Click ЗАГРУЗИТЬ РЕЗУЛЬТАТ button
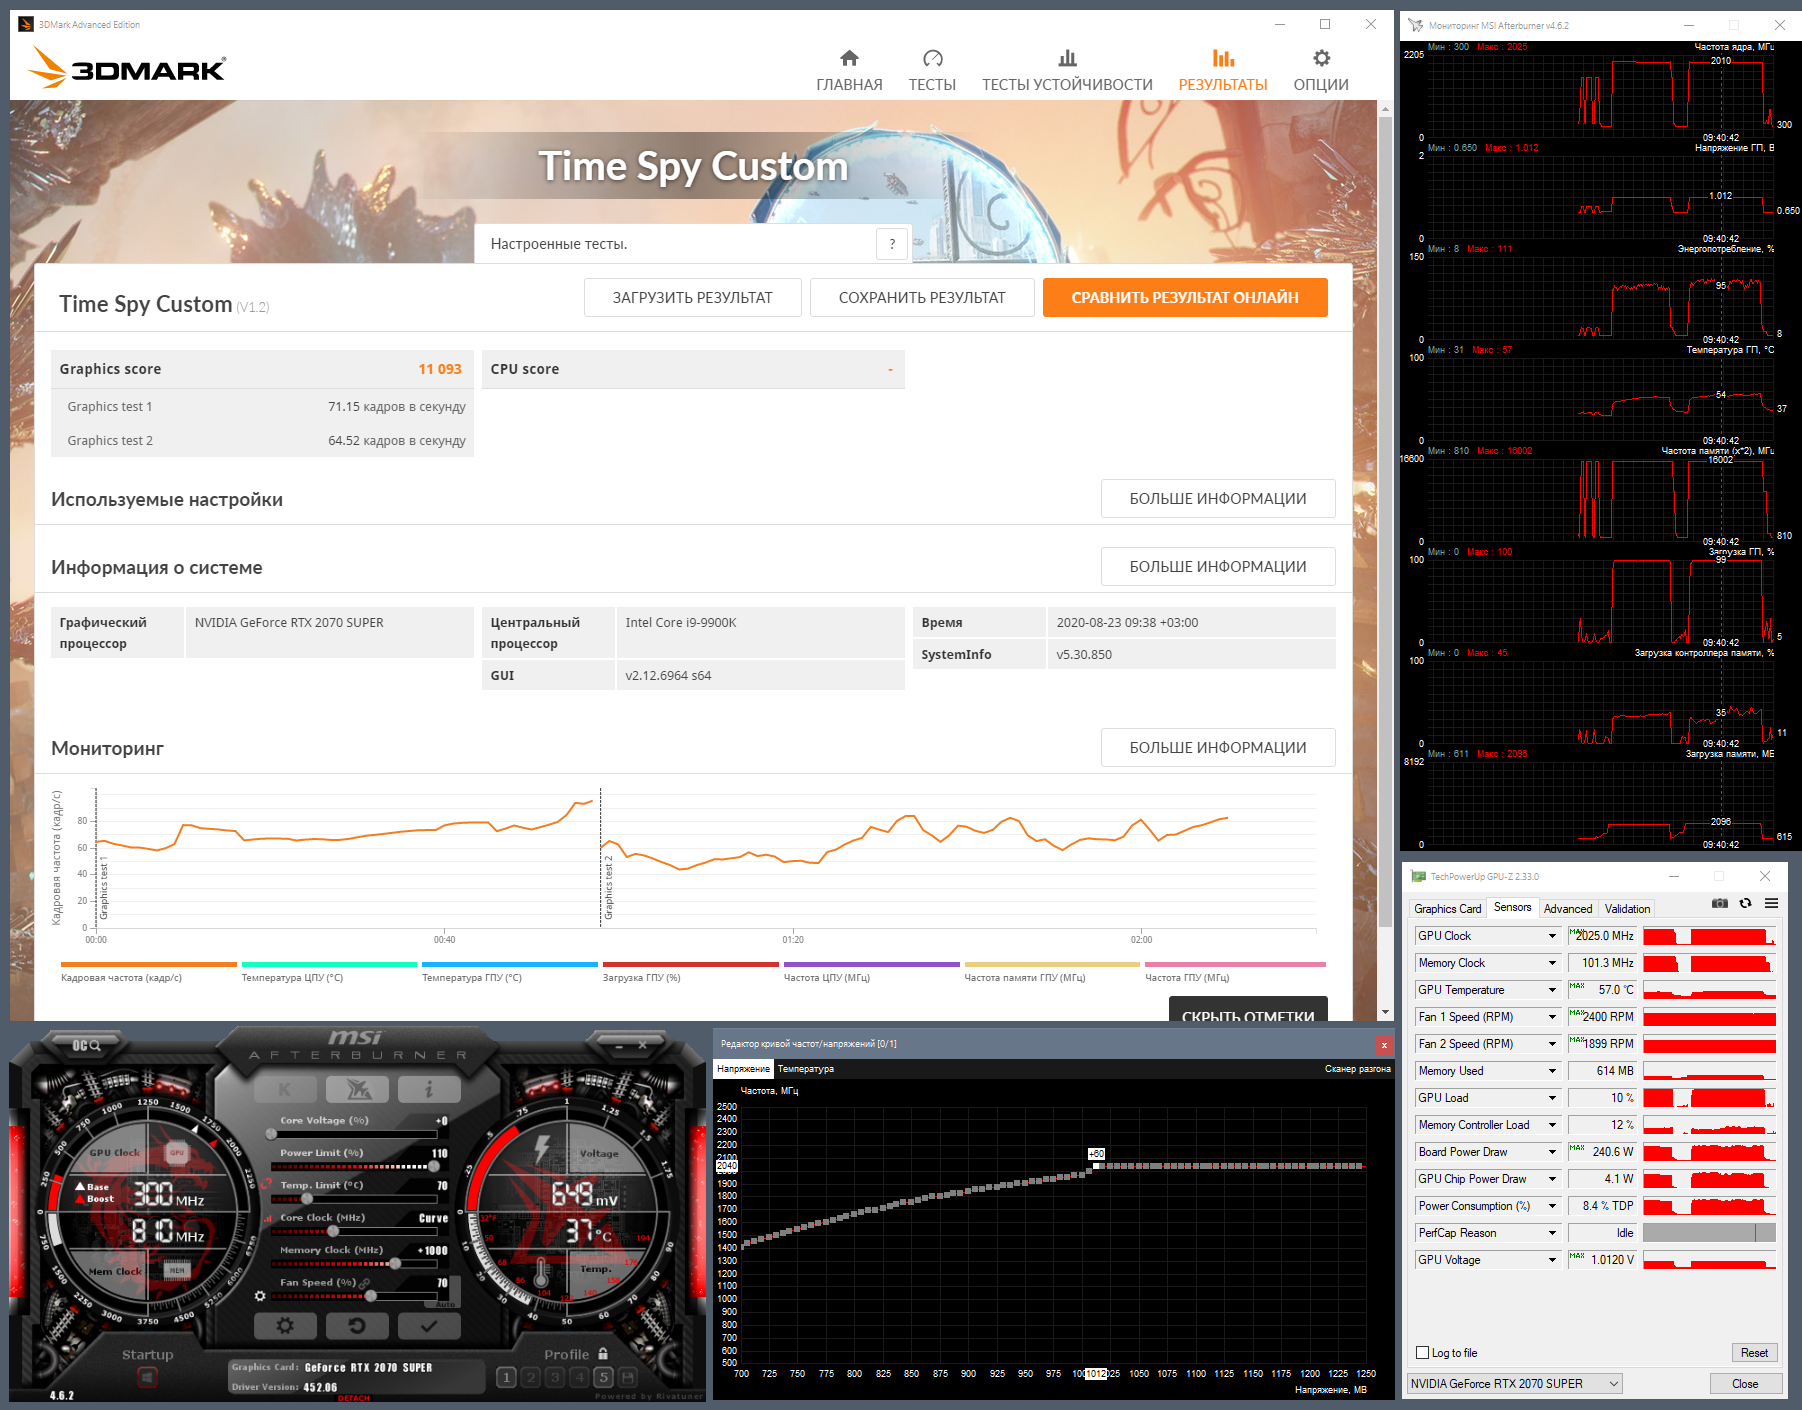This screenshot has width=1802, height=1410. pos(692,297)
